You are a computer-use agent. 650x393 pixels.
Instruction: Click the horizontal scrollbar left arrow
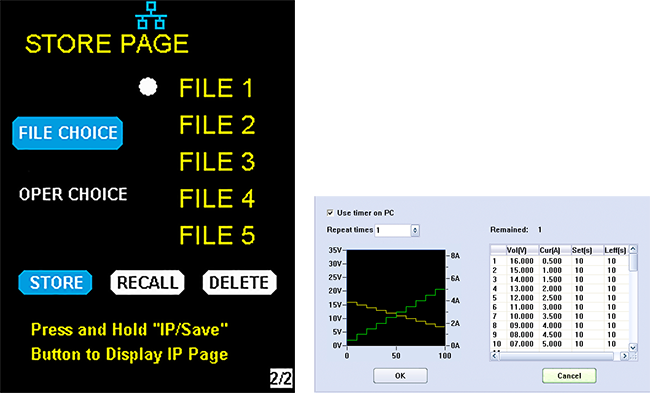[x=494, y=356]
